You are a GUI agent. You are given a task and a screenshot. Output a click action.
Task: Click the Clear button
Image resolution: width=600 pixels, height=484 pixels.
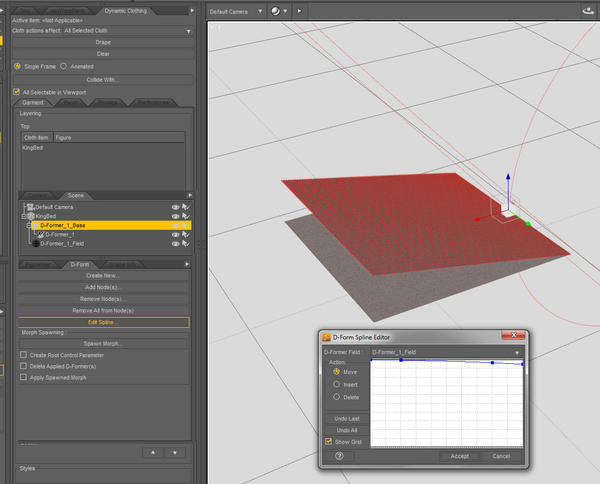103,54
